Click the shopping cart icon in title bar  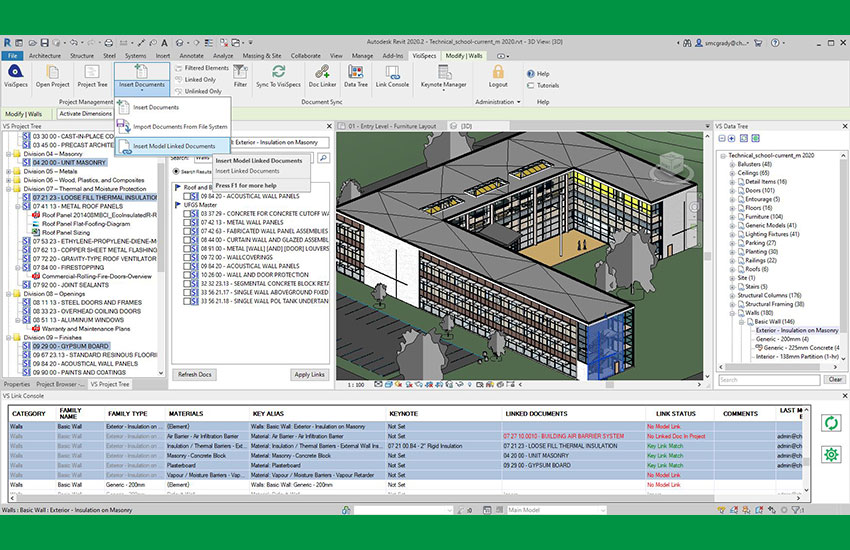pyautogui.click(x=758, y=42)
